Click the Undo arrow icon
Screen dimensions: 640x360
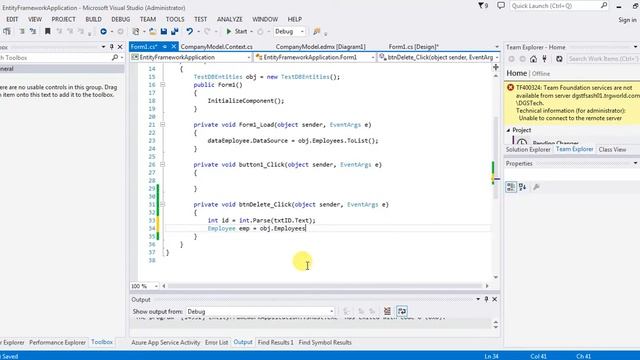(x=189, y=31)
